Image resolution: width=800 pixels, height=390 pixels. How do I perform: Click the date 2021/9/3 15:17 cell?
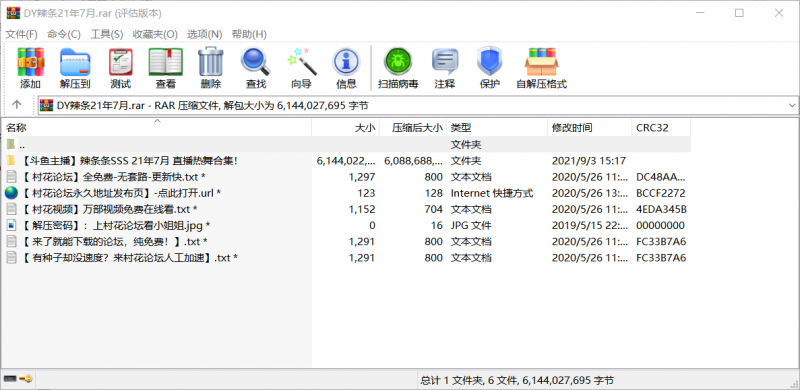(589, 161)
